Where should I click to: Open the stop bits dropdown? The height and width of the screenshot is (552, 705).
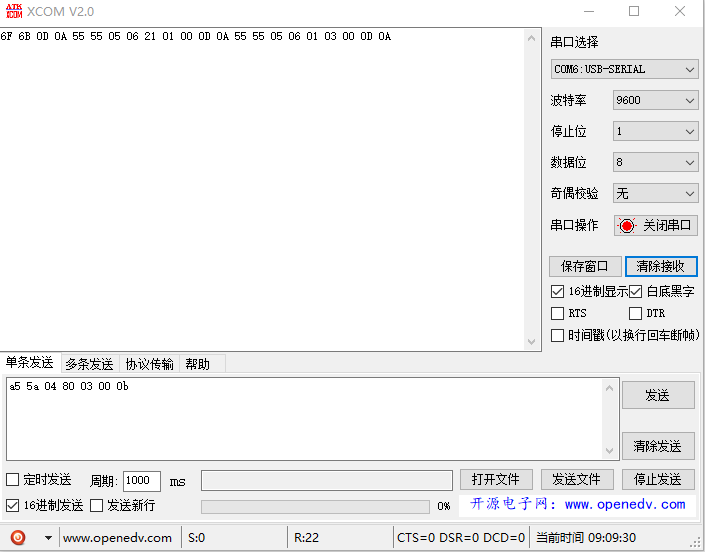[655, 131]
